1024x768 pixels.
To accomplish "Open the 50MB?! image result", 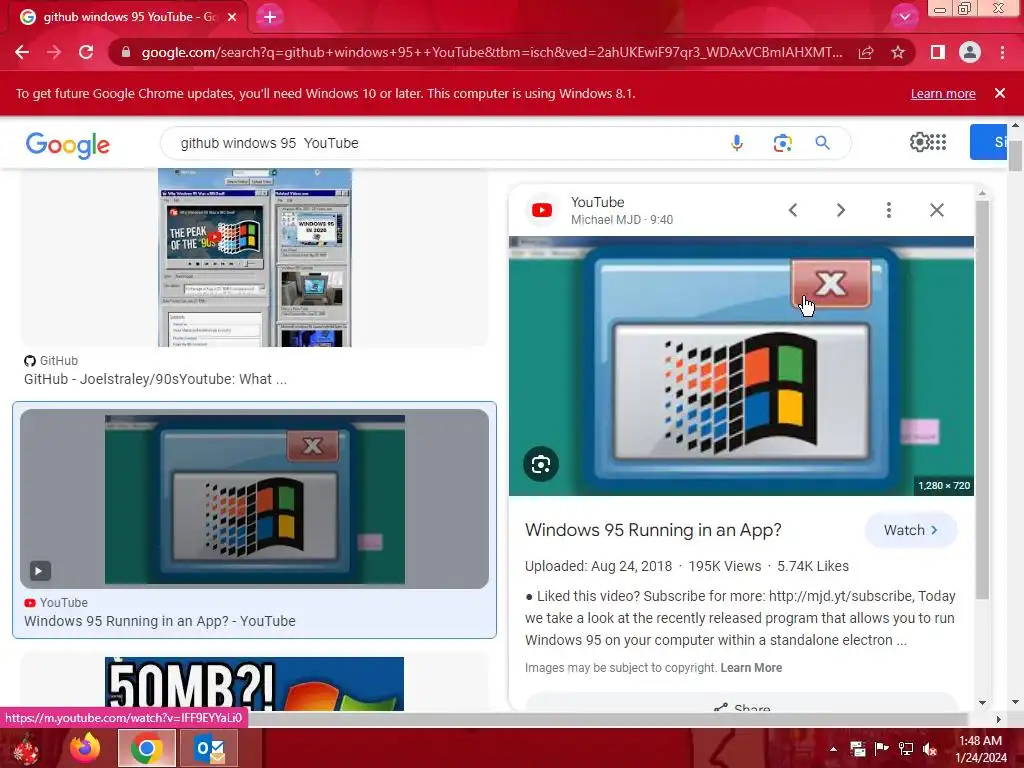I will pos(254,683).
